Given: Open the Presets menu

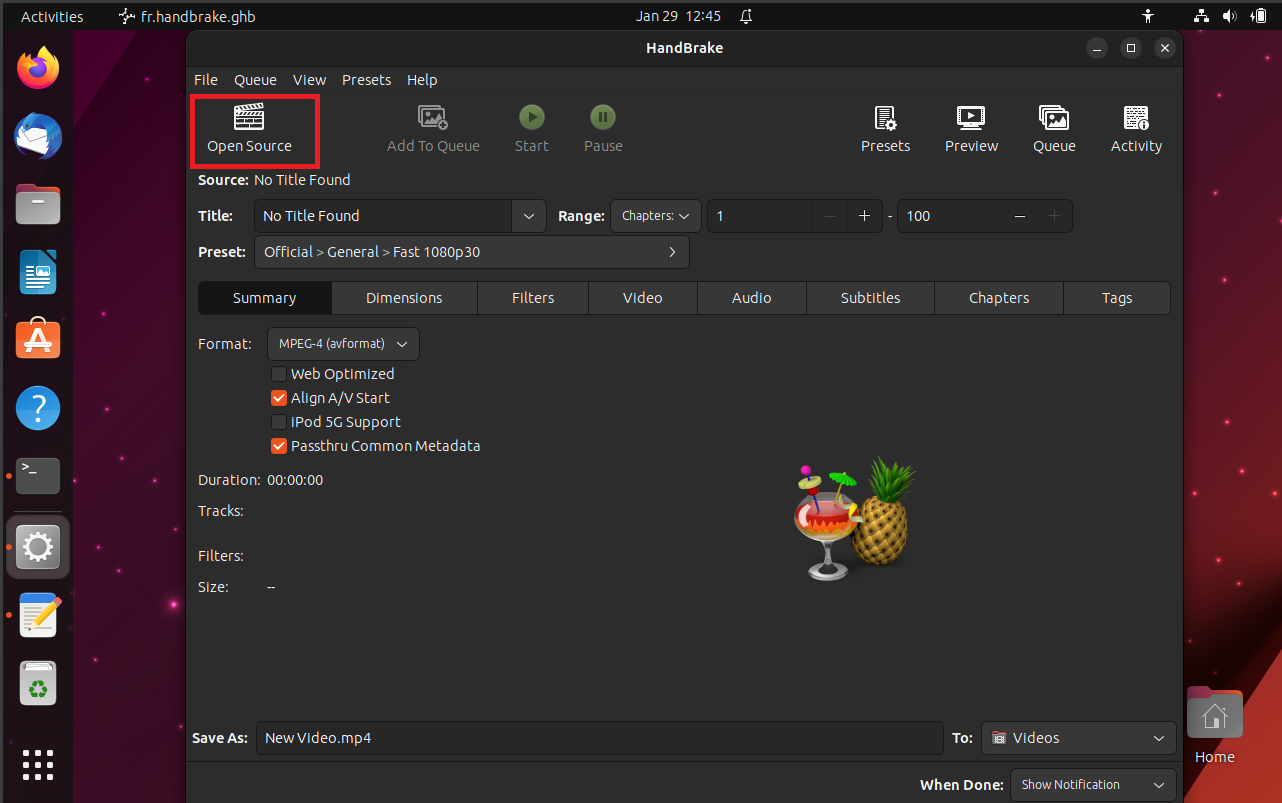Looking at the screenshot, I should [366, 79].
